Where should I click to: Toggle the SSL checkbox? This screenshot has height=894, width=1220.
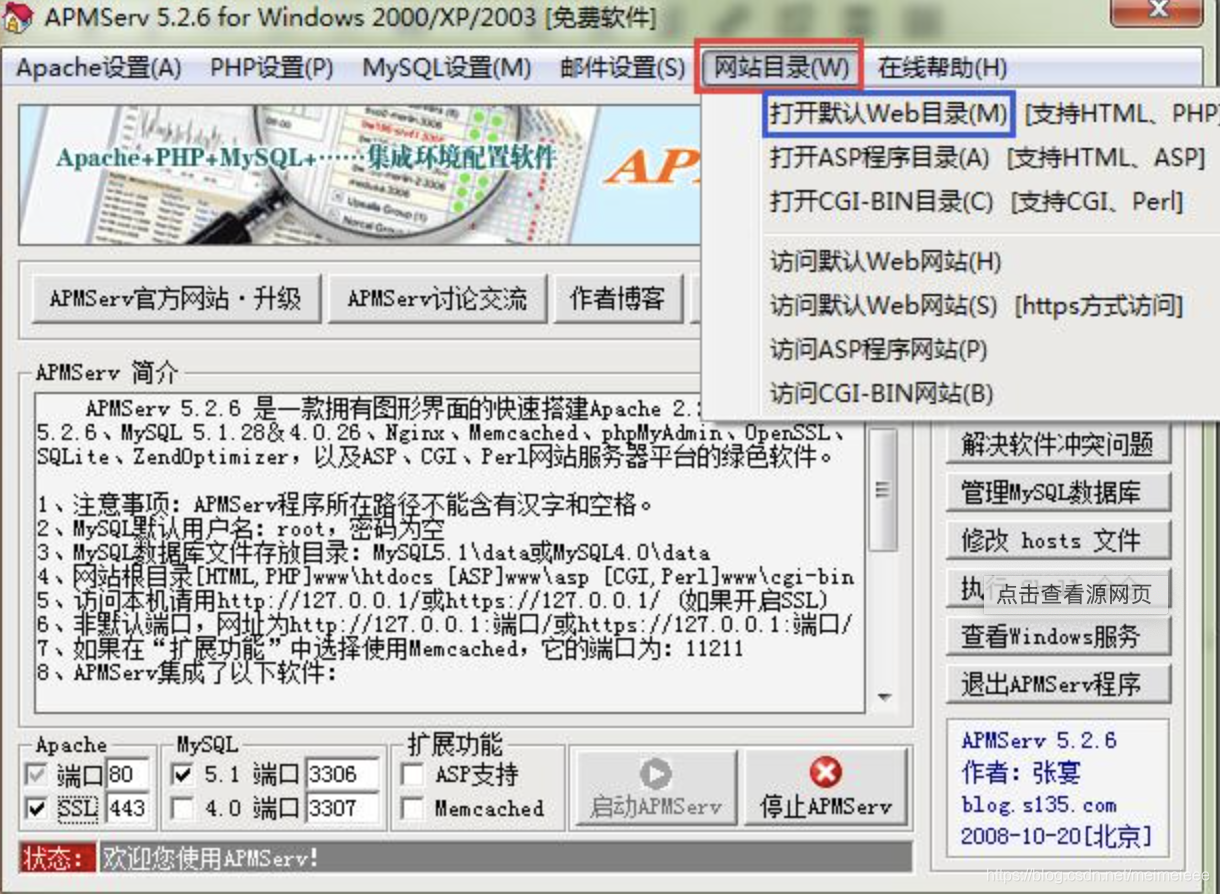(x=38, y=808)
